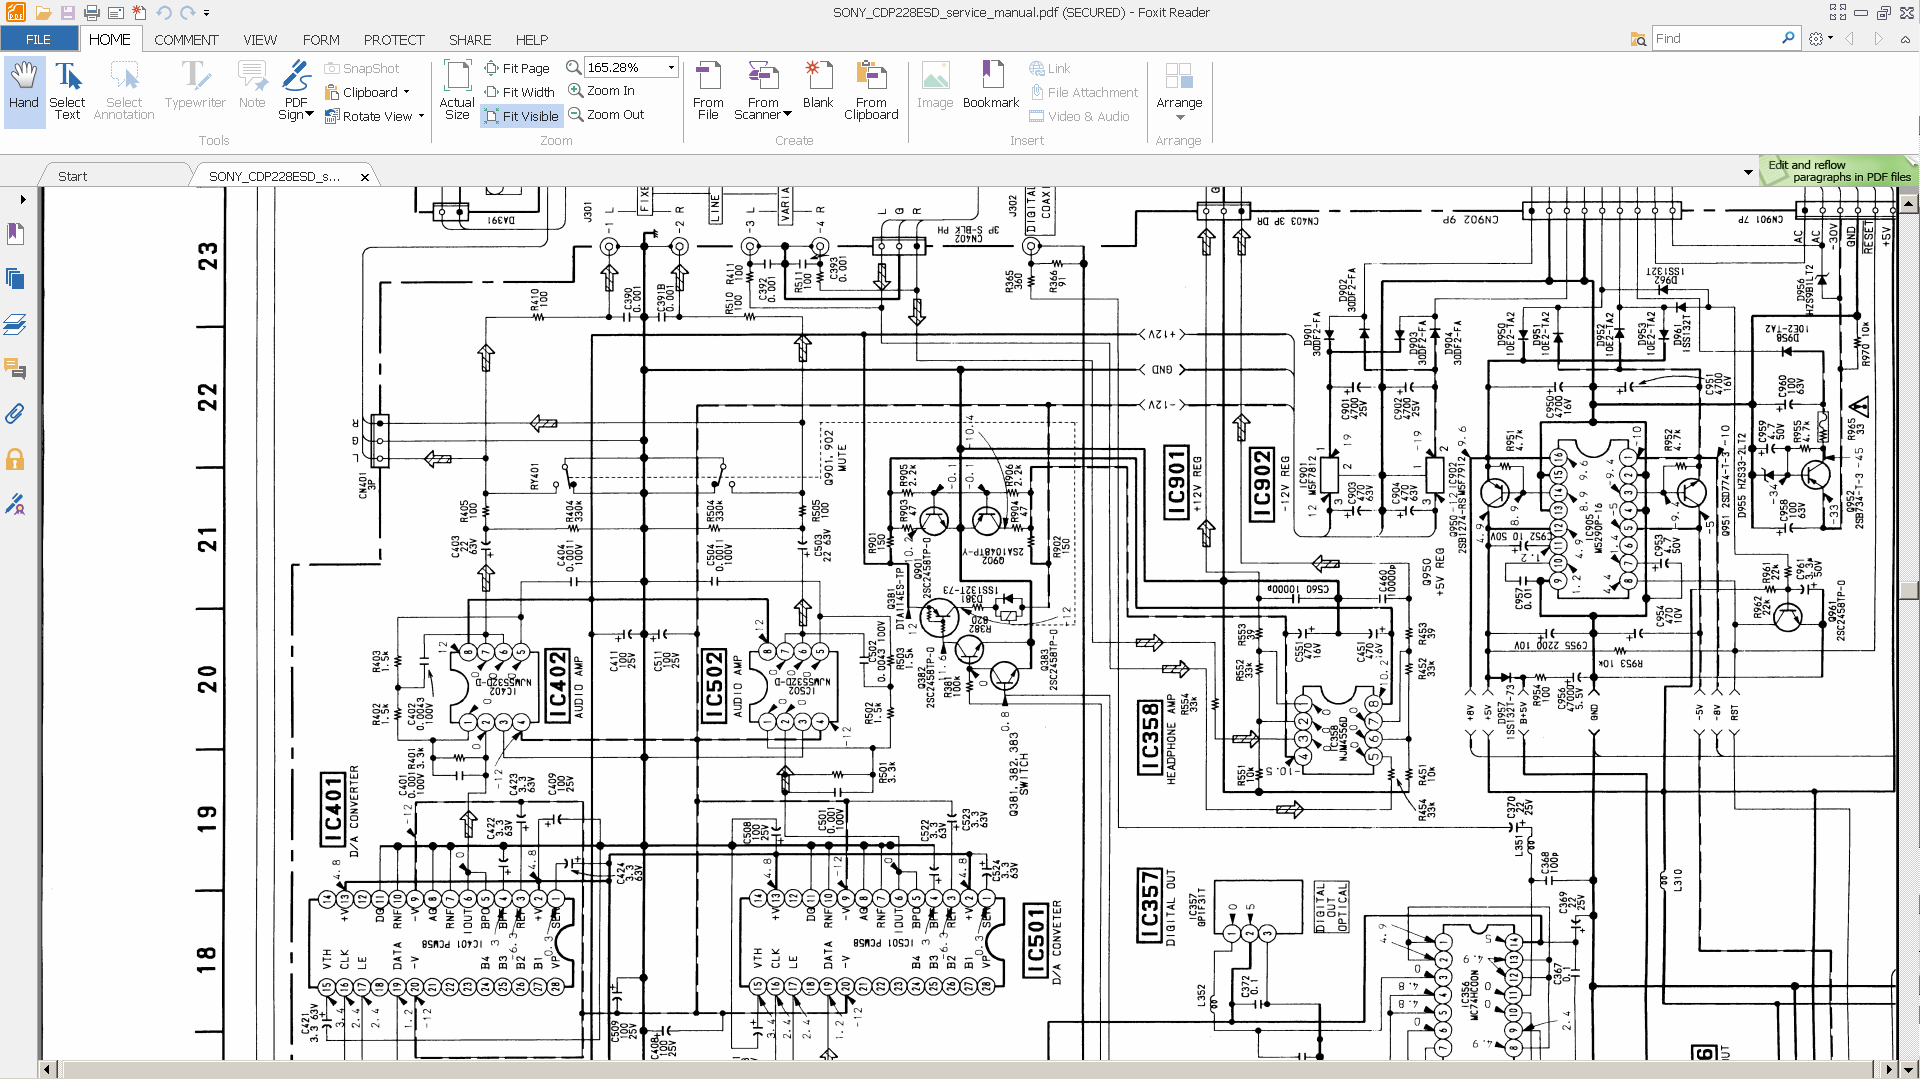Click horizontal scrollbar left arrow
1920x1080 pixels.
[x=47, y=1070]
